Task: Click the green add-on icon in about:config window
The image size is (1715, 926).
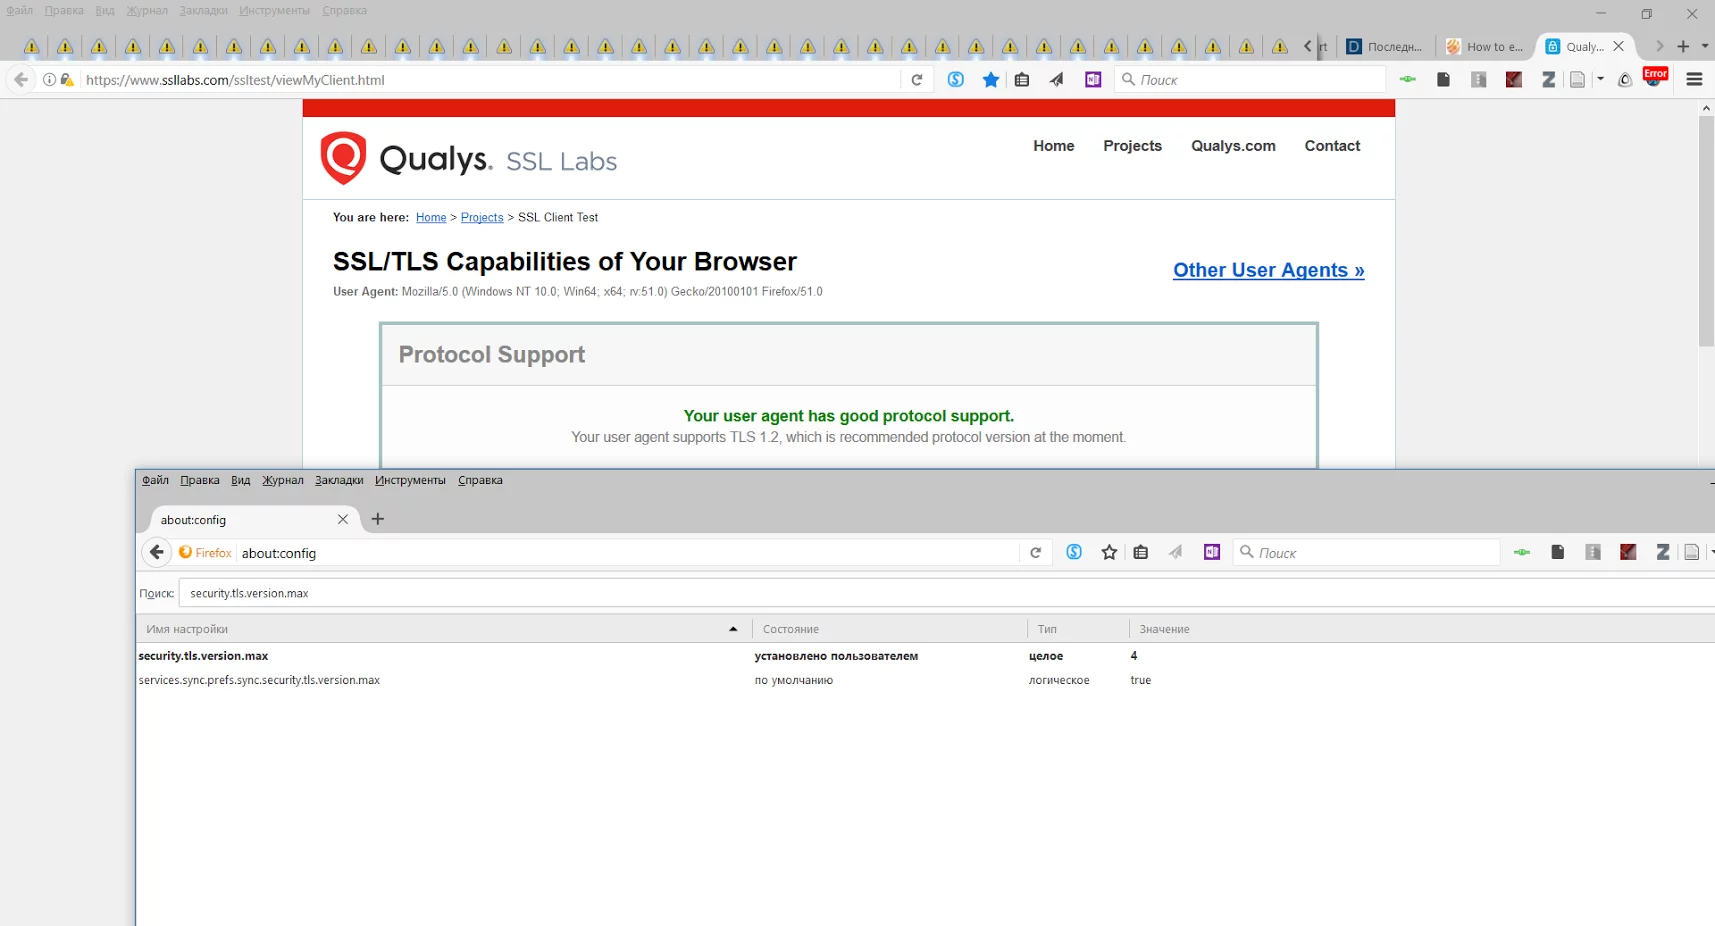Action: [x=1522, y=552]
